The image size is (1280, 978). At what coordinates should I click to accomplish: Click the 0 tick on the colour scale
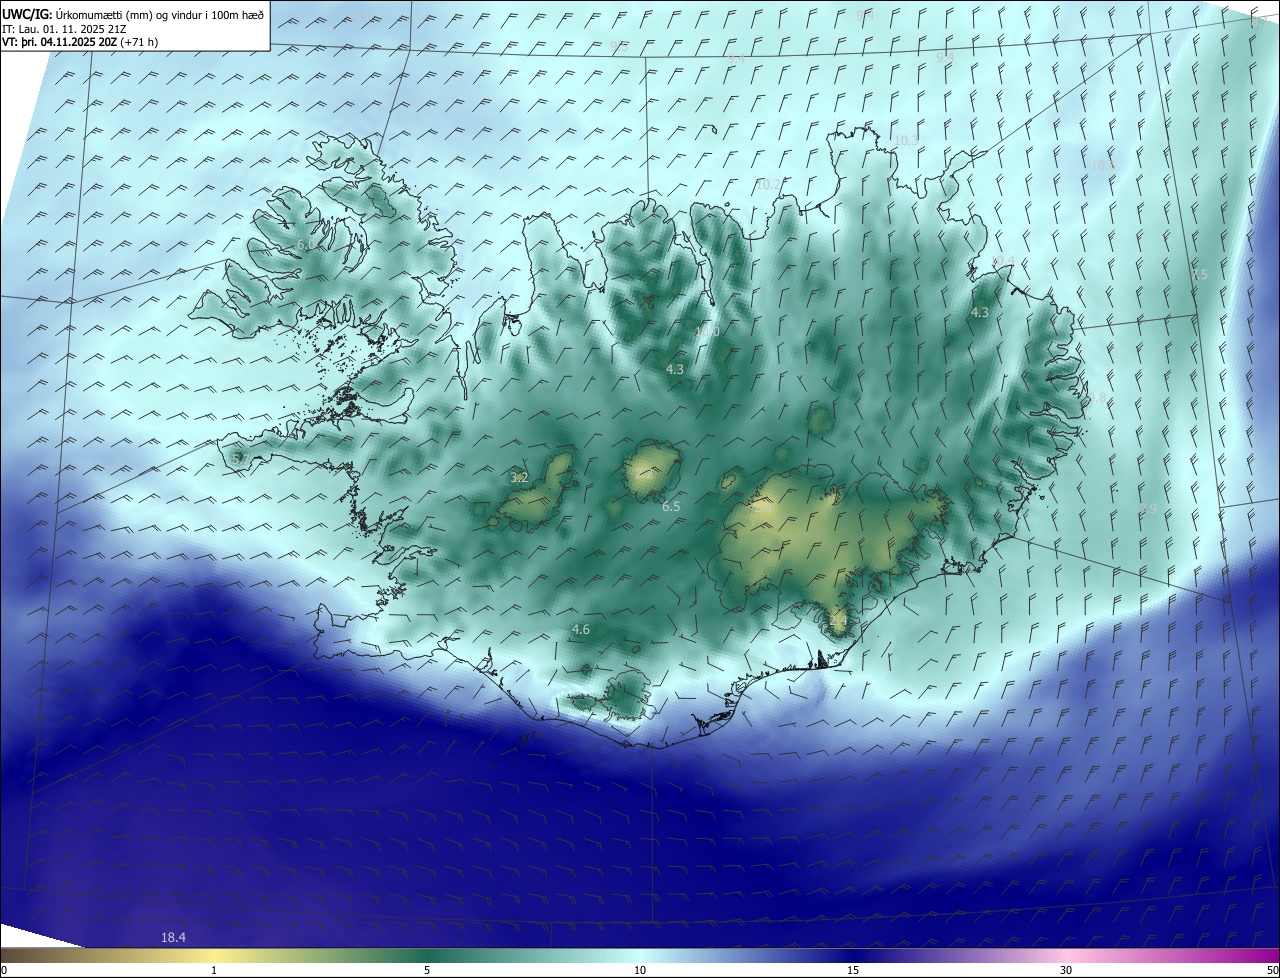pyautogui.click(x=4, y=970)
